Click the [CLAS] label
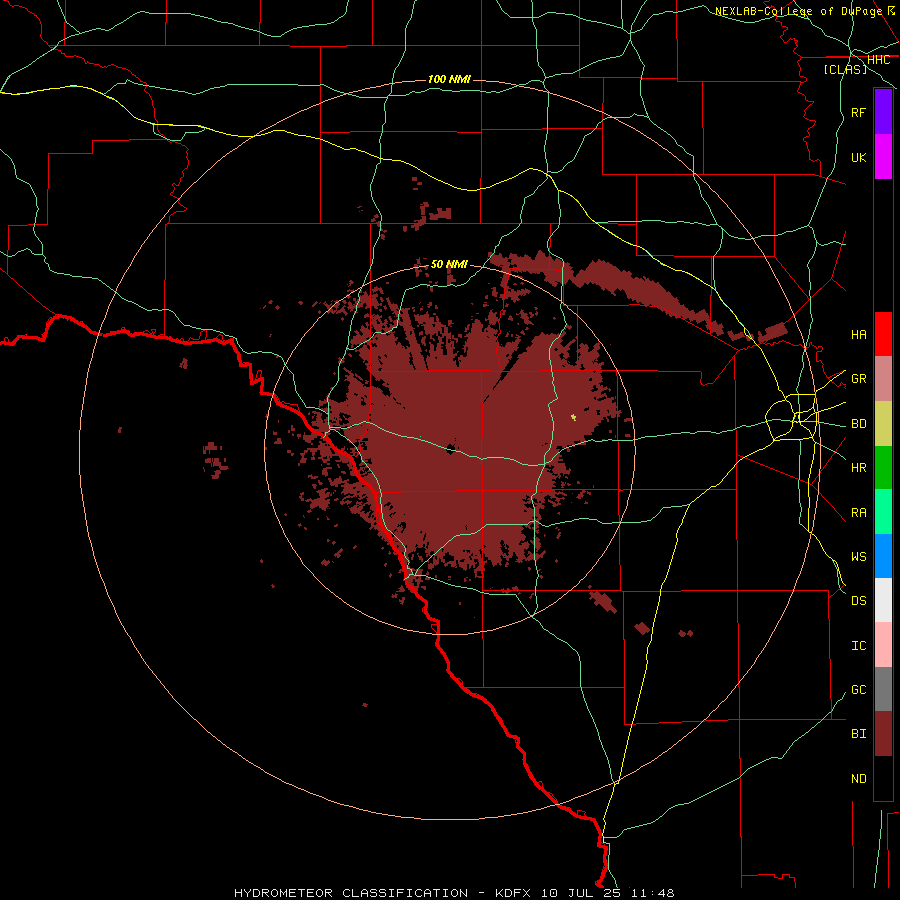The height and width of the screenshot is (900, 900). [845, 69]
